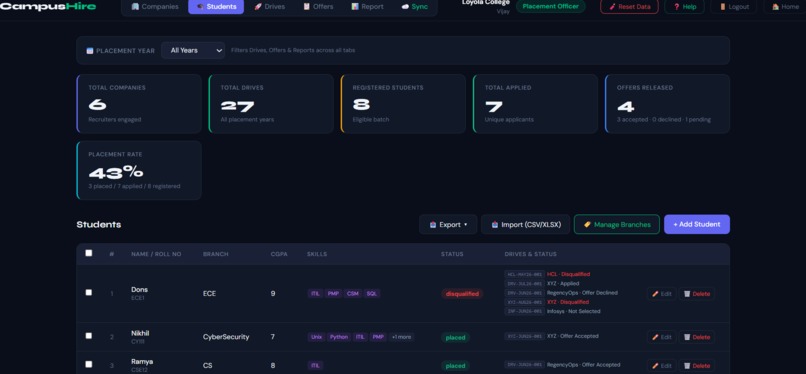Click the pencil icon in Ramya's row
The image size is (806, 374).
pyautogui.click(x=655, y=366)
